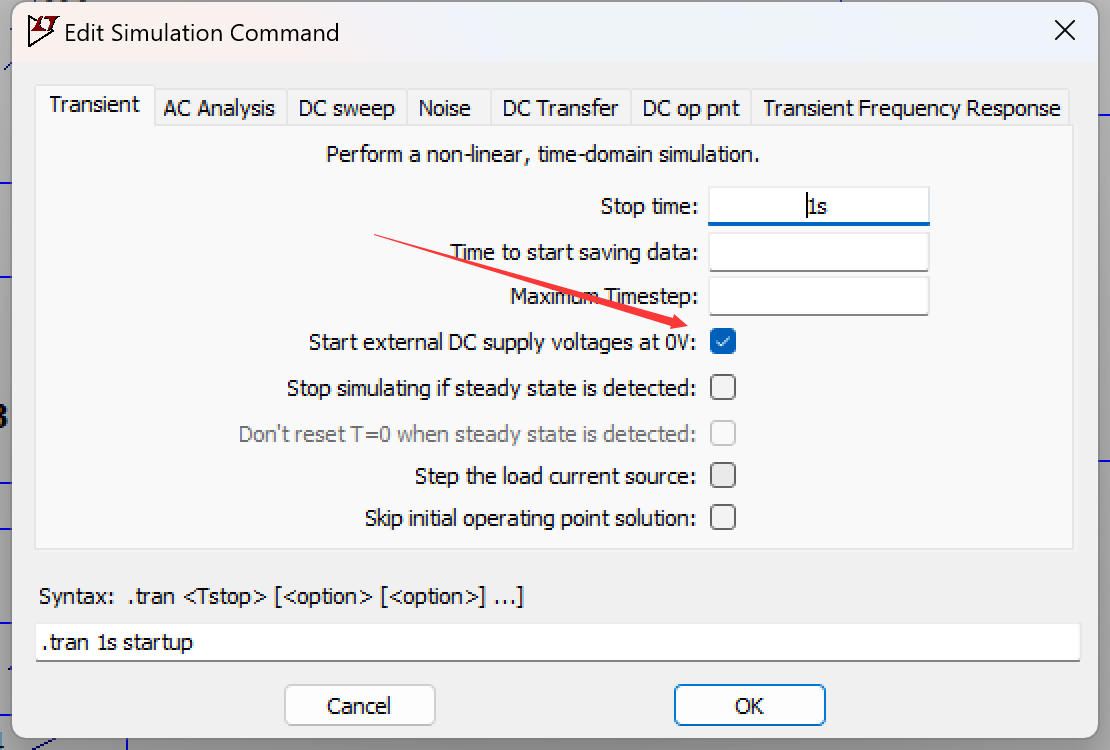The image size is (1110, 750).
Task: Go to the DC Transfer tab
Action: click(560, 108)
